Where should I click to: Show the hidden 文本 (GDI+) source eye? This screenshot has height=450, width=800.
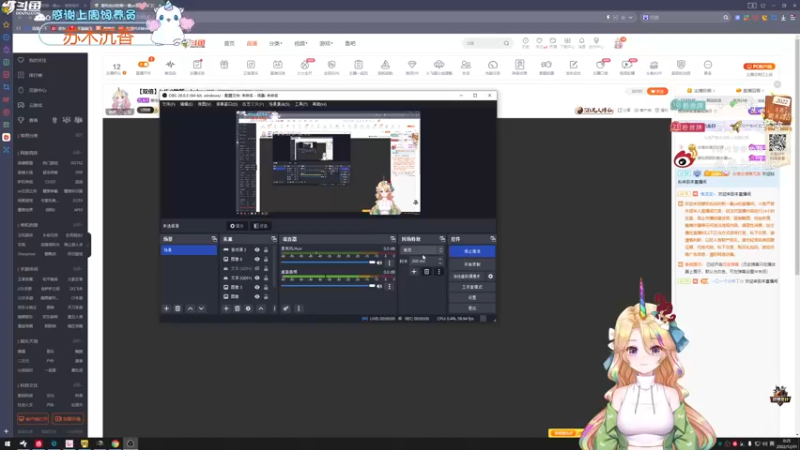point(257,268)
